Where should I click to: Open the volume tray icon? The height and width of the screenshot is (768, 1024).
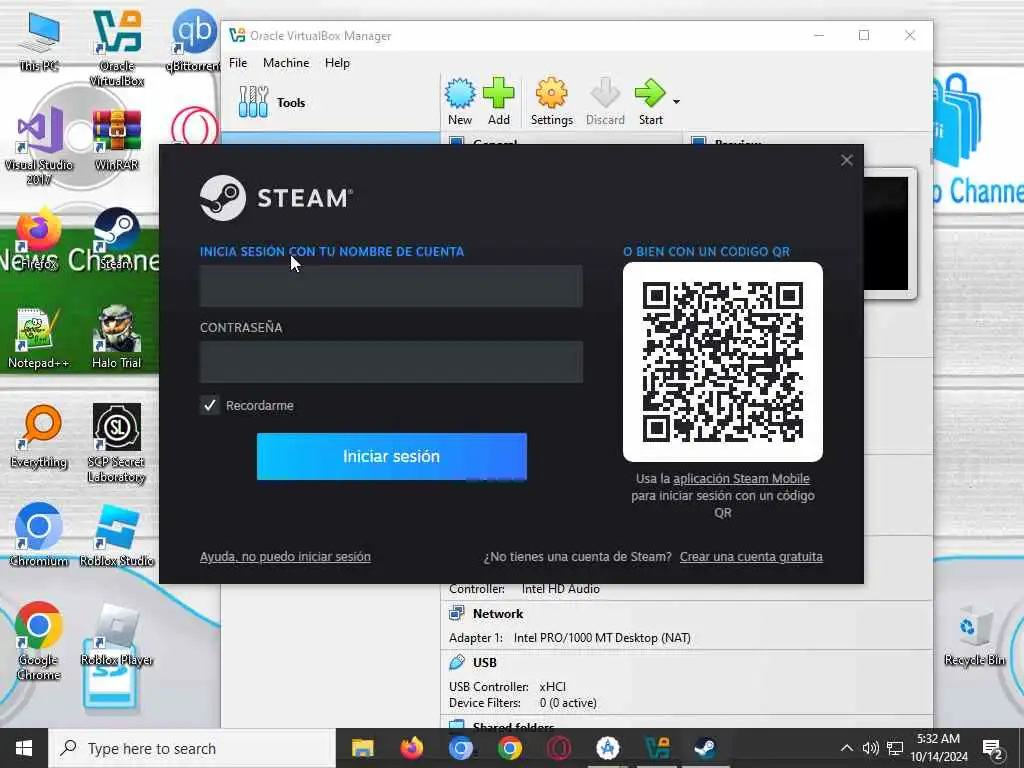870,748
